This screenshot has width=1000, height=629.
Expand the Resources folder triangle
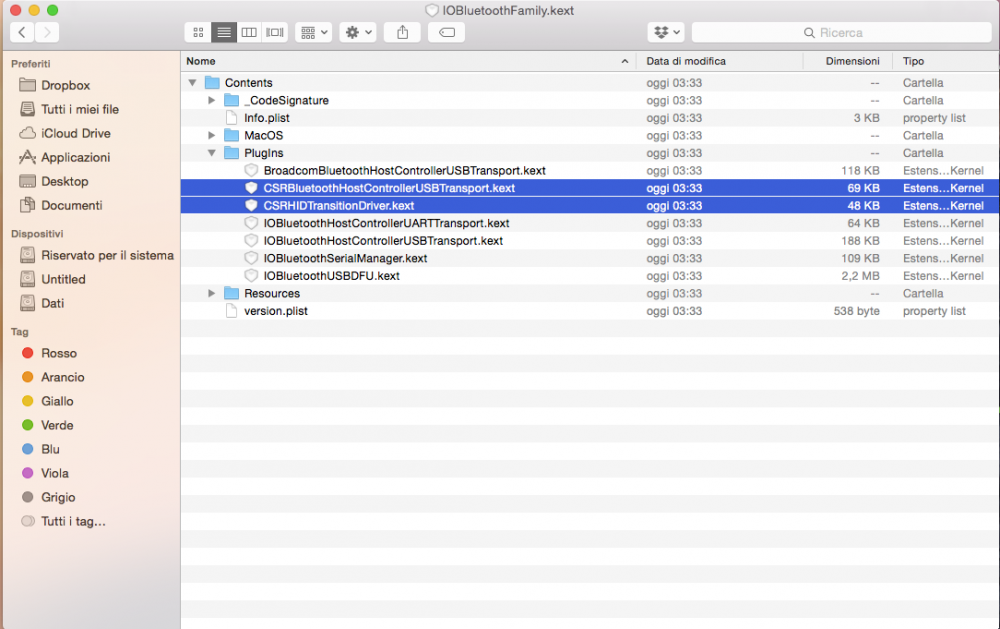212,293
